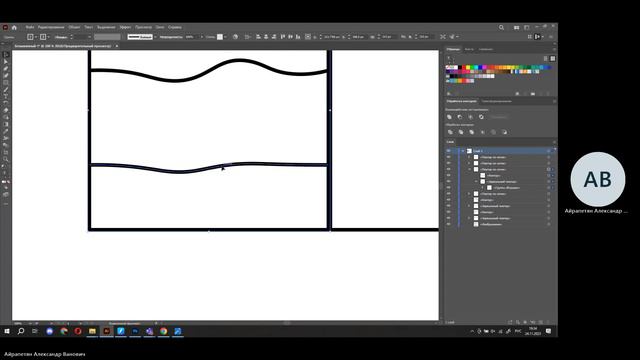Open the Окно menu
Screen dimensions: 640x360
tap(160, 27)
